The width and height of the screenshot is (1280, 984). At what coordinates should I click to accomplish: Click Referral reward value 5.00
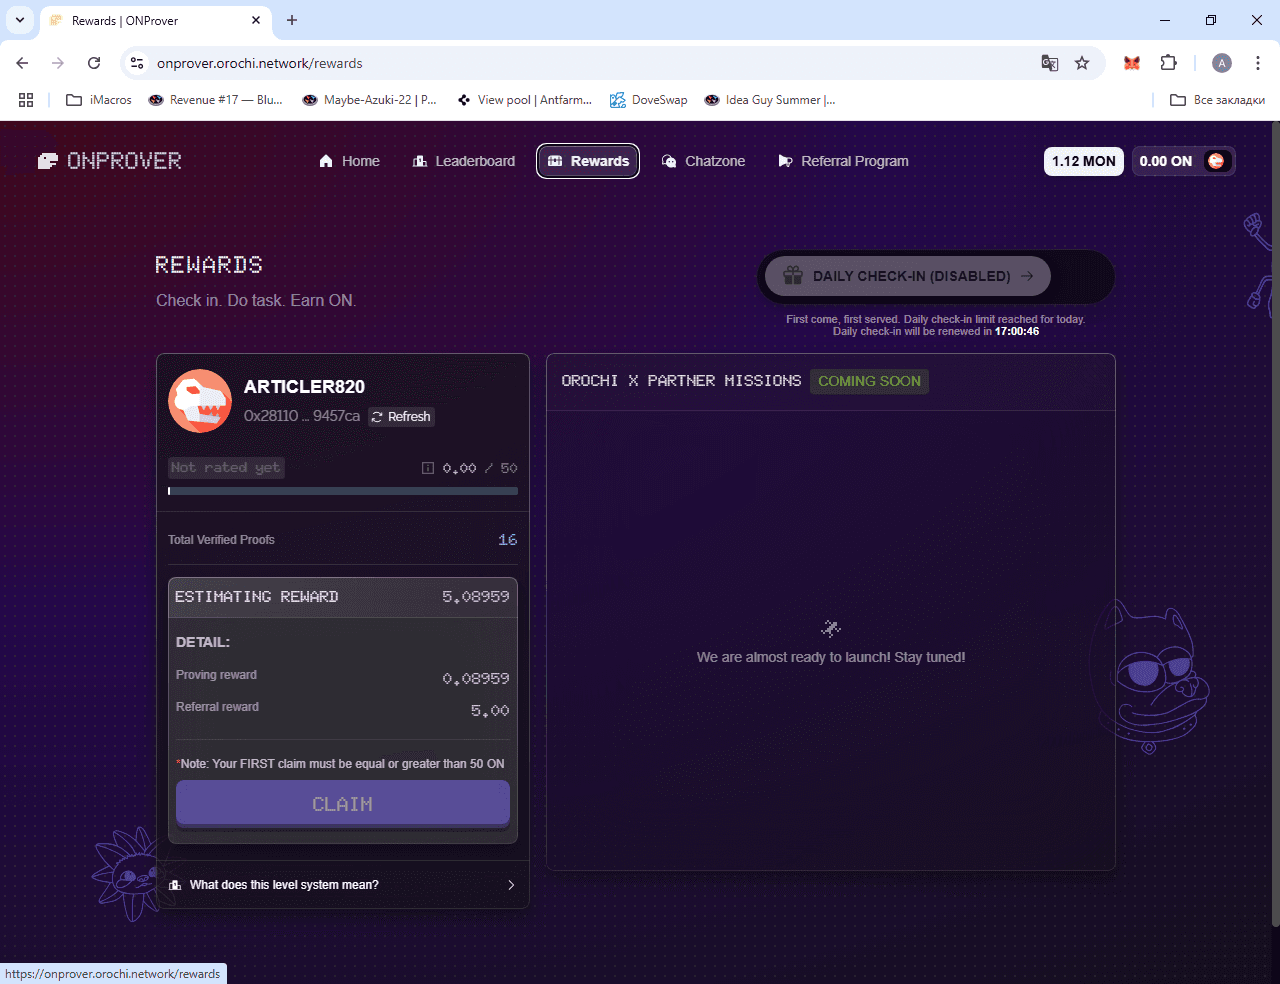pos(490,711)
